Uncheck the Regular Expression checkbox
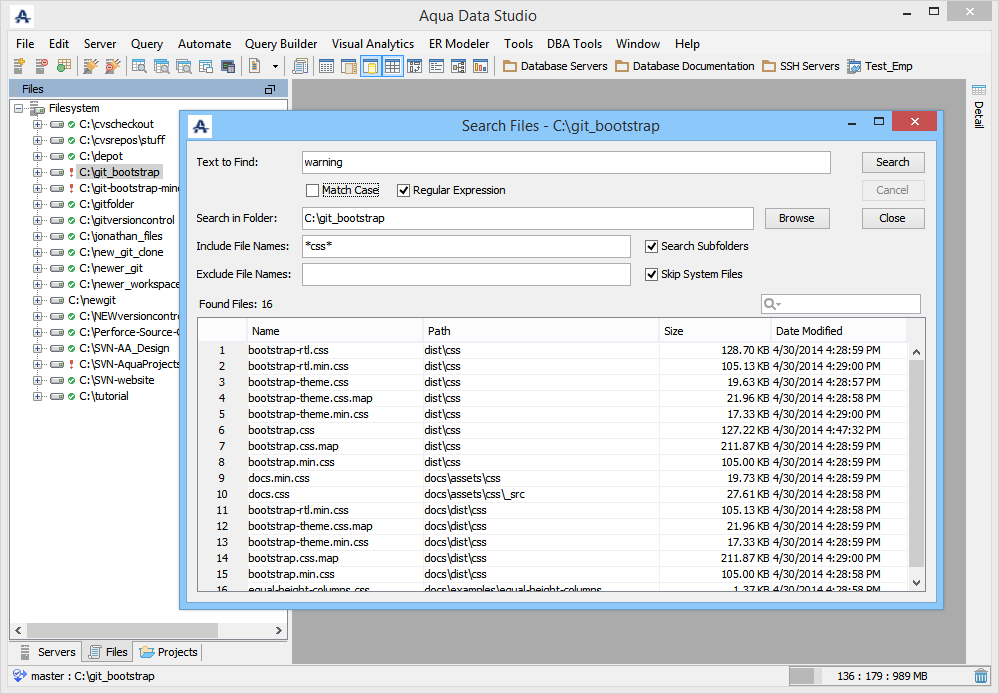The height and width of the screenshot is (694, 999). pos(404,190)
